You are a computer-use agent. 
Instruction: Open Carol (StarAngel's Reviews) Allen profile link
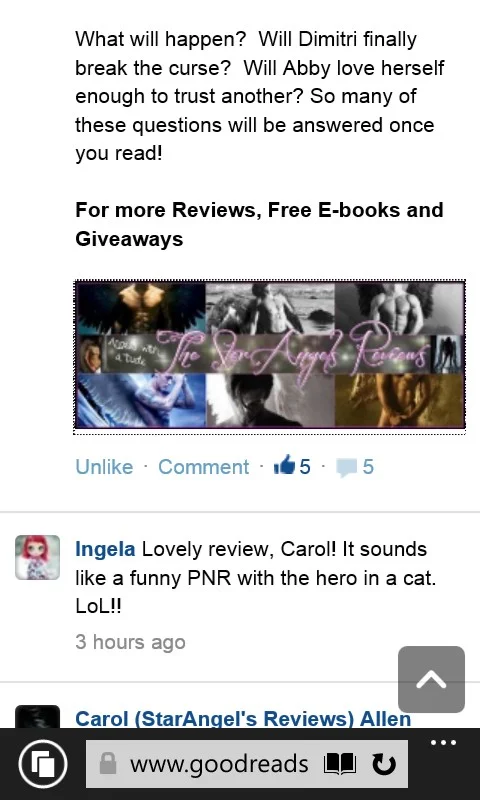[243, 718]
